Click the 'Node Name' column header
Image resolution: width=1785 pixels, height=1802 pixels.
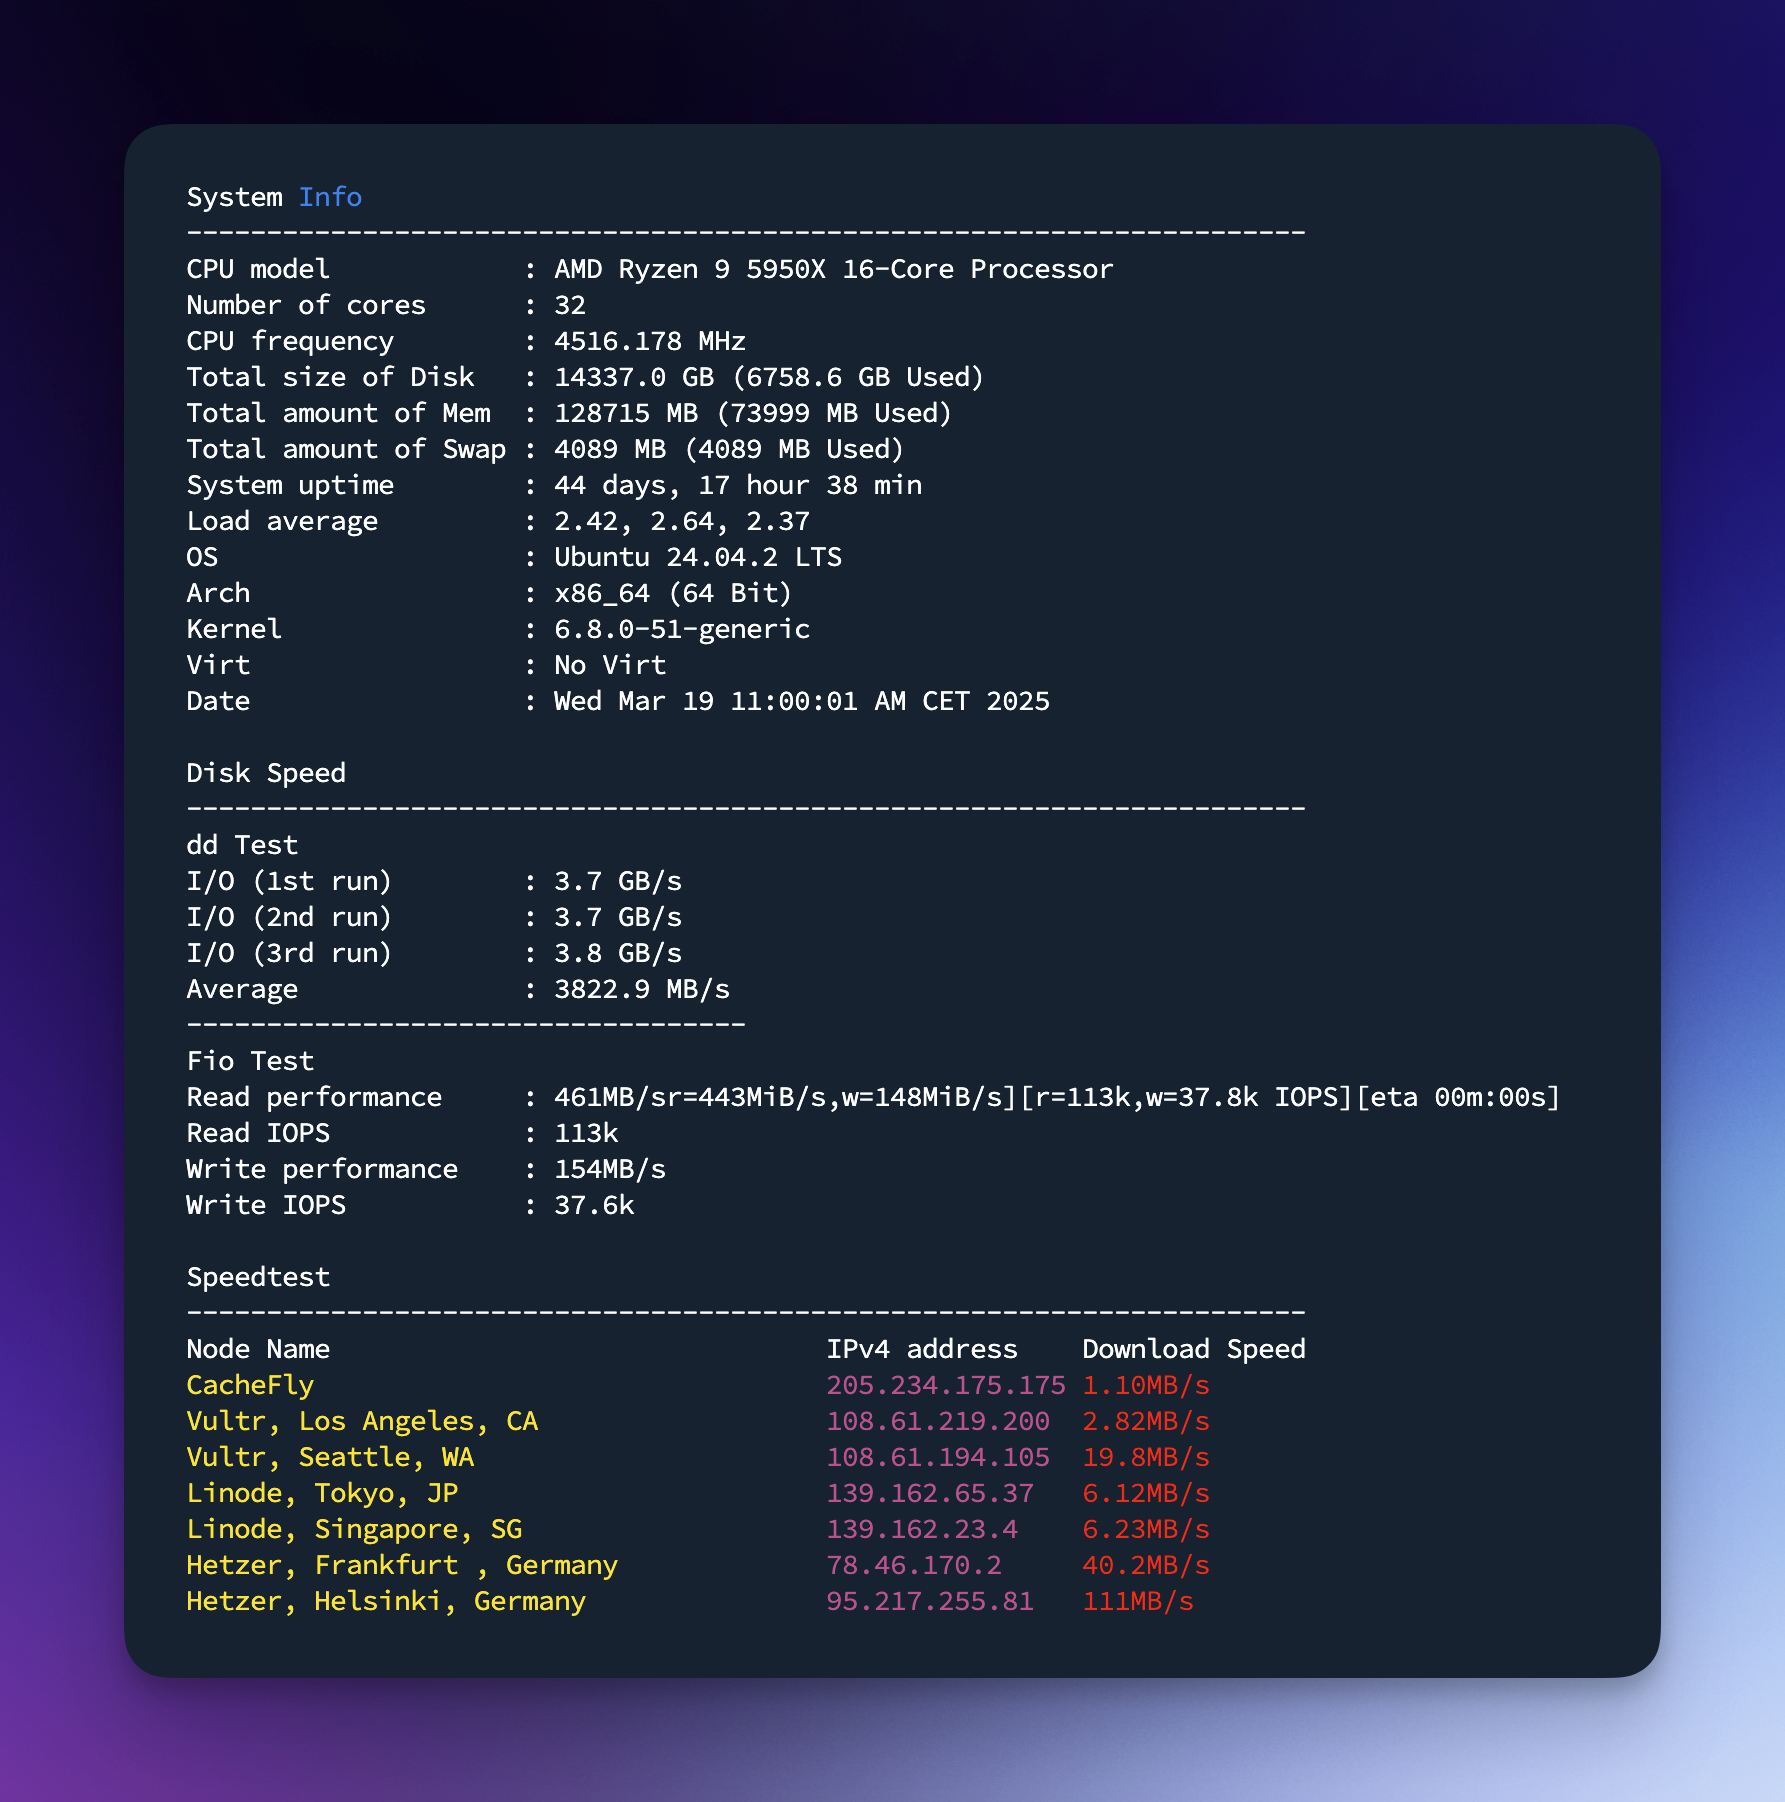258,1349
